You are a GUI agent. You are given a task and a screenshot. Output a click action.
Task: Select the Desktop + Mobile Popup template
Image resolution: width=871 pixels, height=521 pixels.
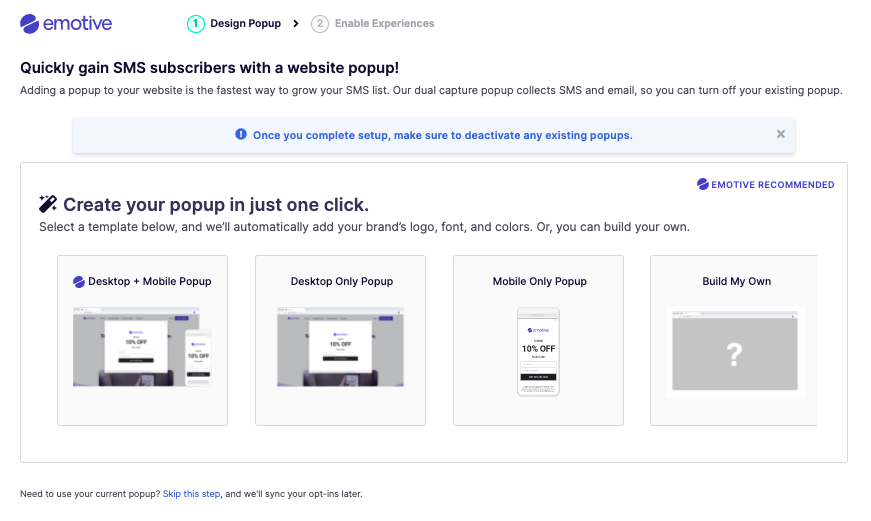[x=142, y=340]
